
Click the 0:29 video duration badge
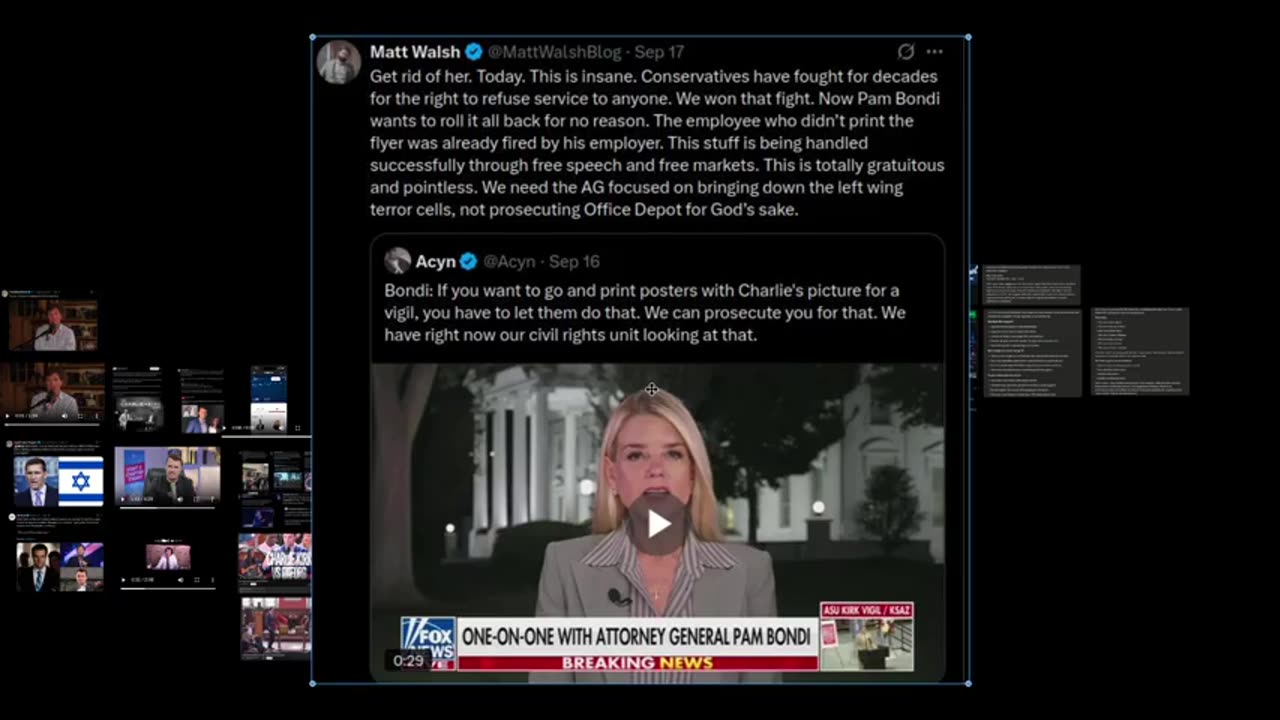408,661
